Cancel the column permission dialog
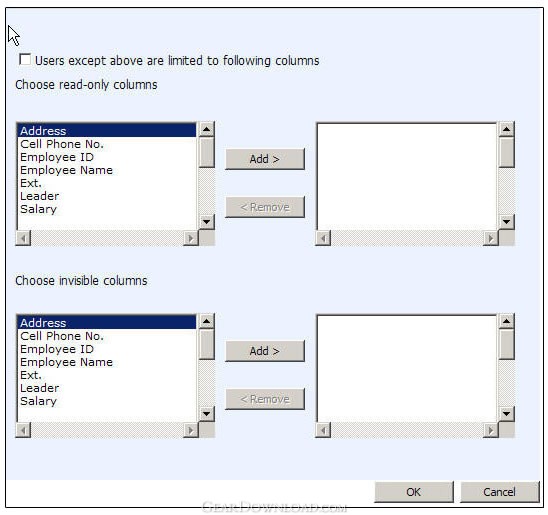Image resolution: width=548 pixels, height=515 pixels. click(499, 492)
